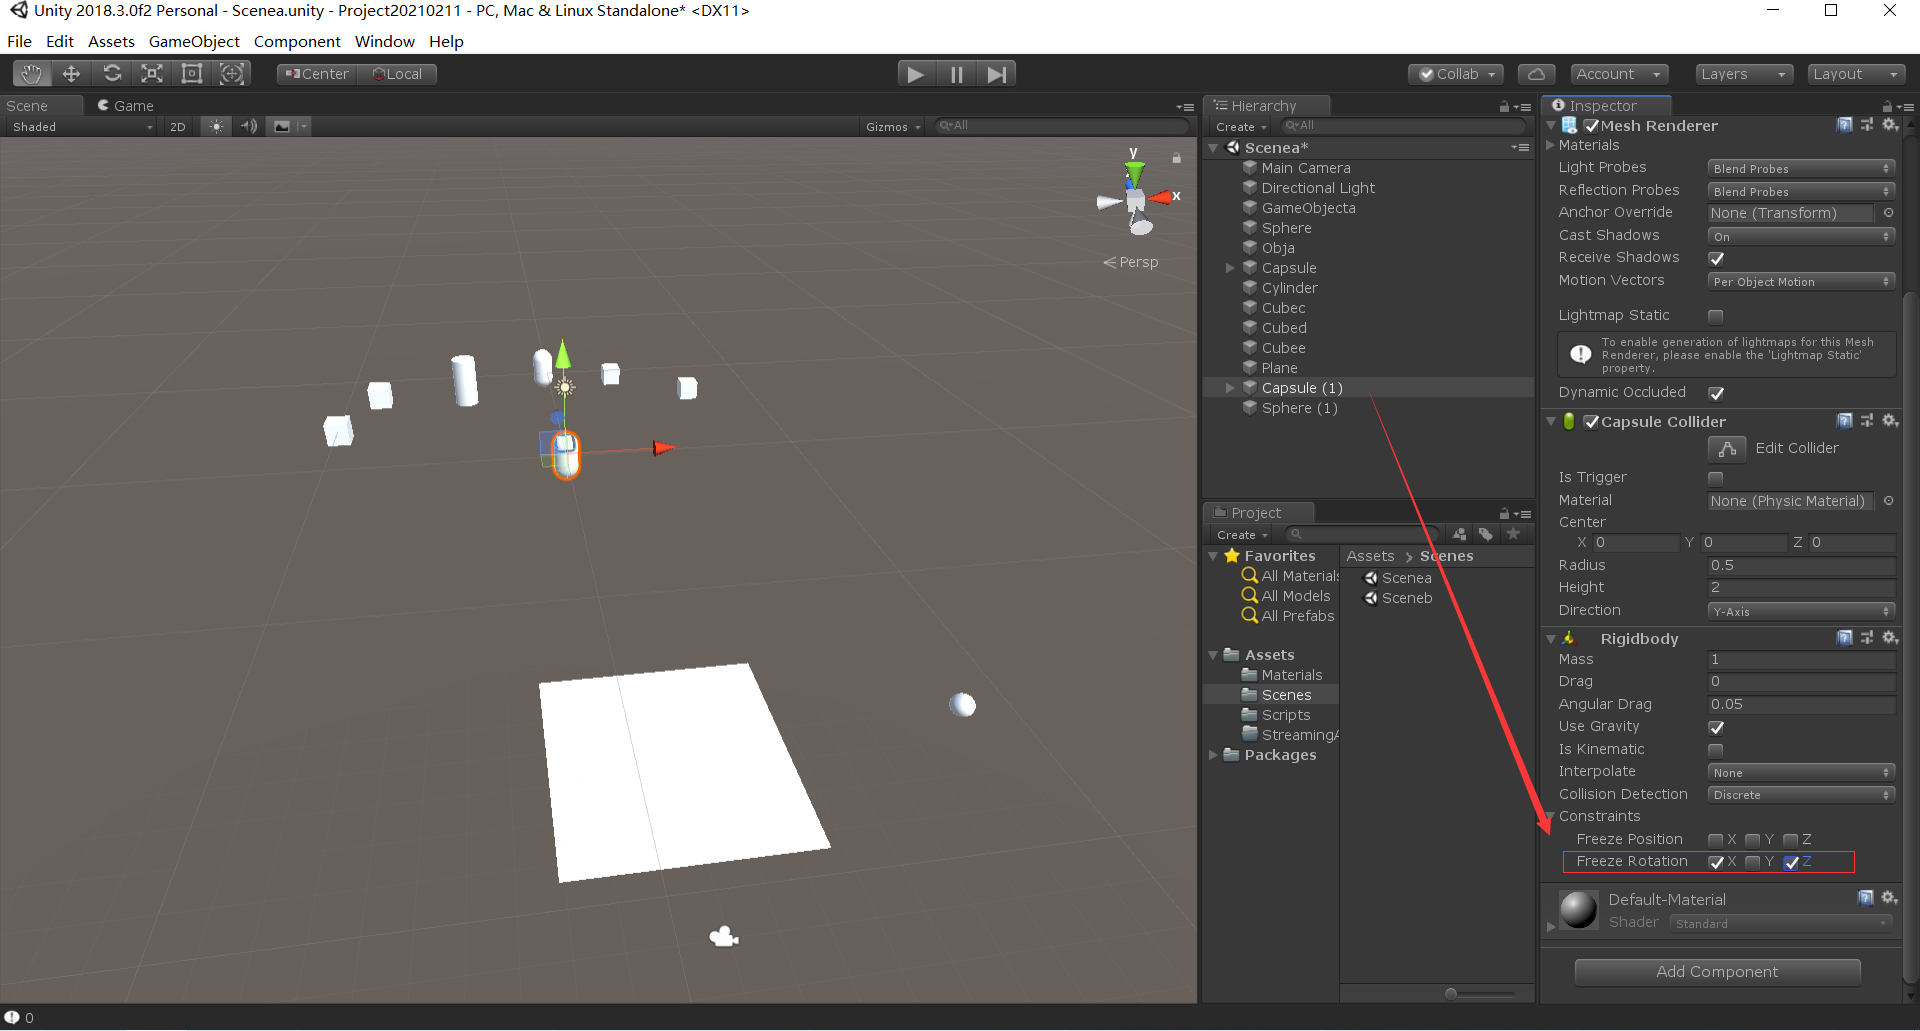Switch to the Game tab
Image resolution: width=1920 pixels, height=1031 pixels.
pos(128,105)
